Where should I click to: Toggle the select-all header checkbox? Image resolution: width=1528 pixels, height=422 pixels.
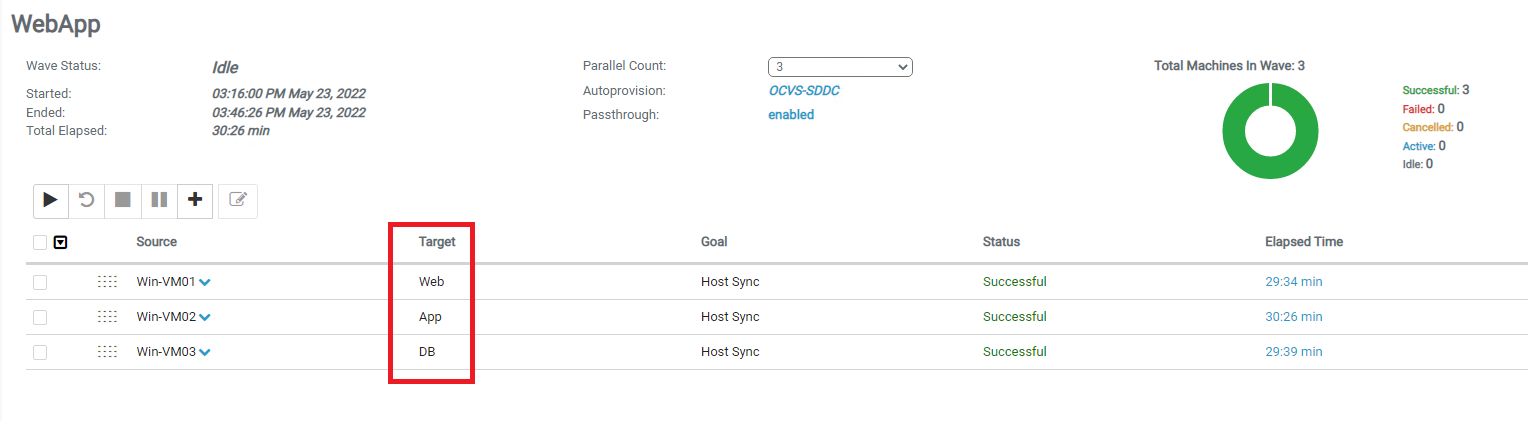pos(40,242)
